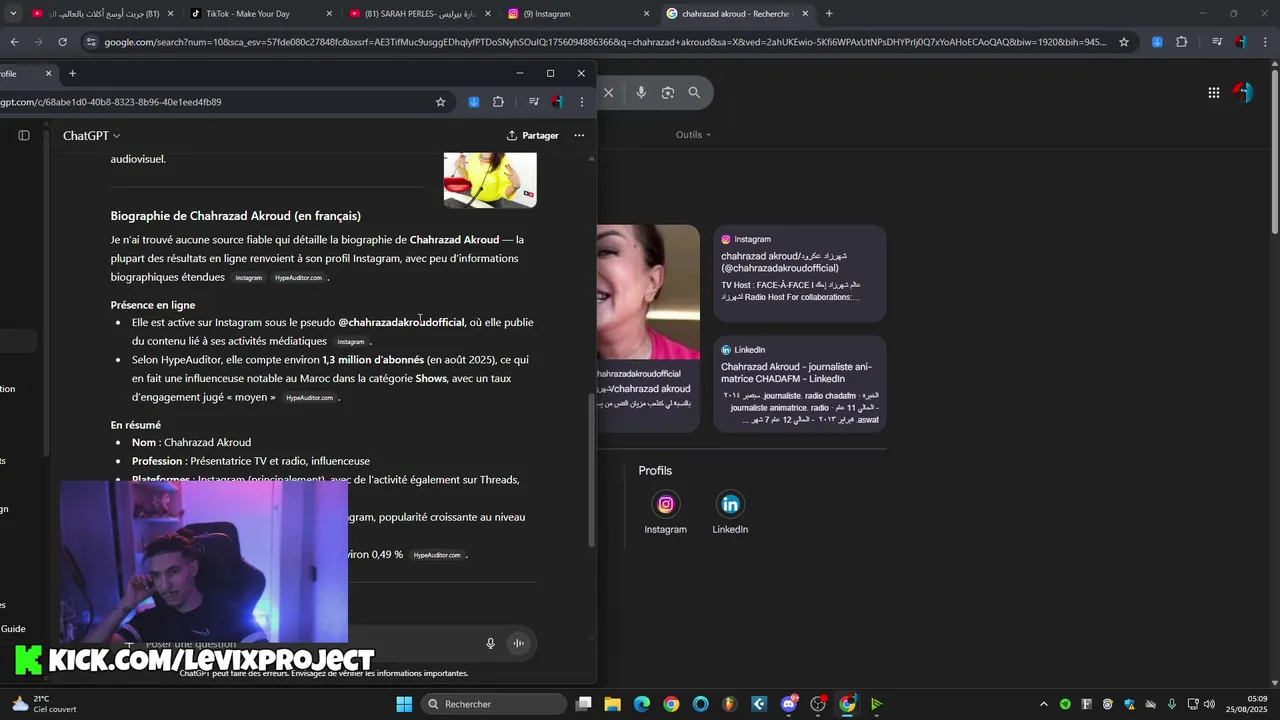Expand the Outils dropdown in Google results
The height and width of the screenshot is (720, 1280).
tap(693, 135)
